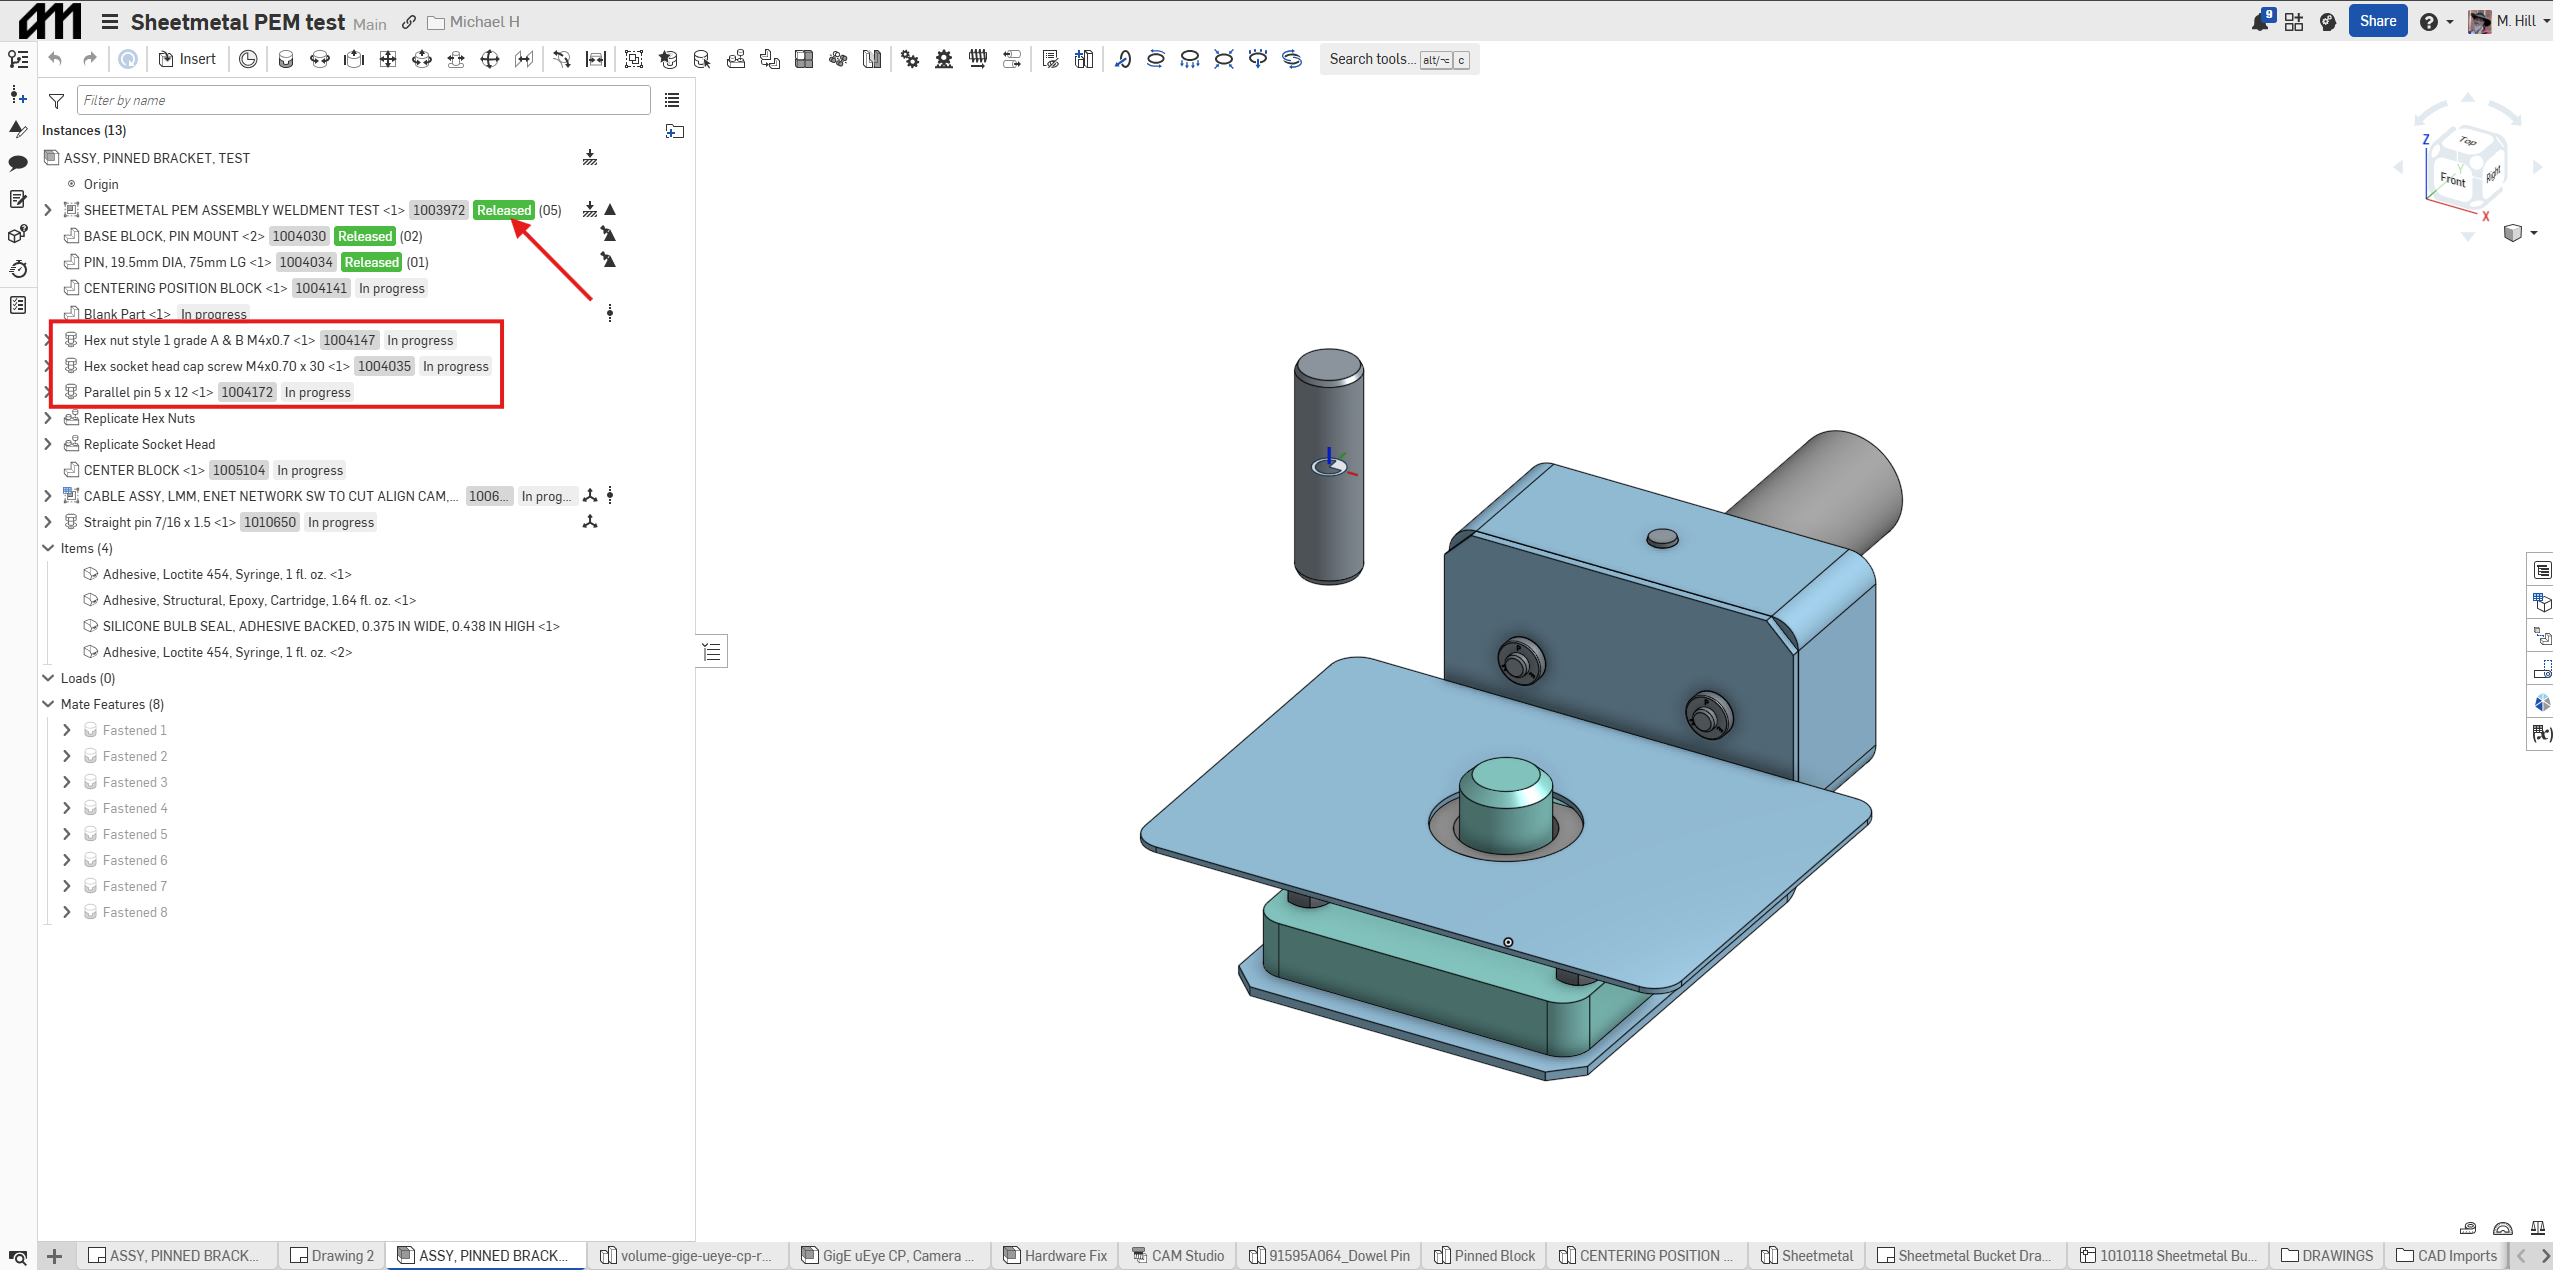Click the link icon next to Main

tap(409, 22)
